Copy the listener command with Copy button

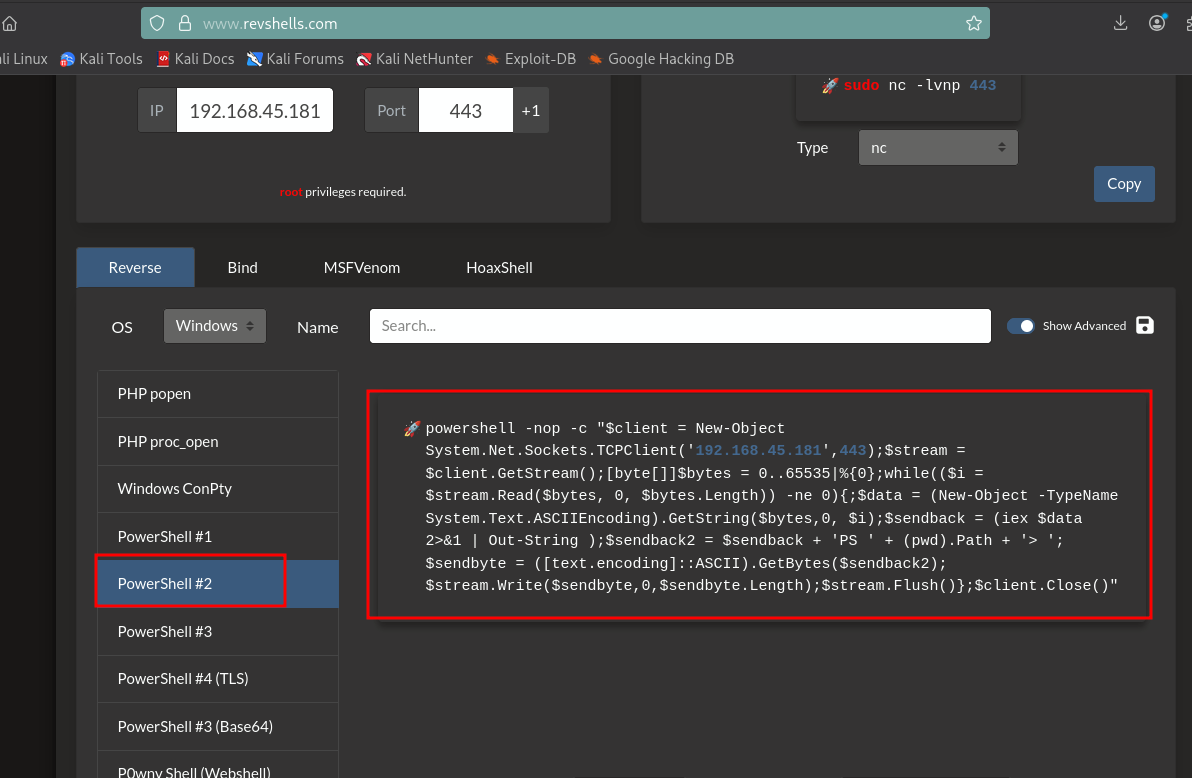tap(1124, 184)
